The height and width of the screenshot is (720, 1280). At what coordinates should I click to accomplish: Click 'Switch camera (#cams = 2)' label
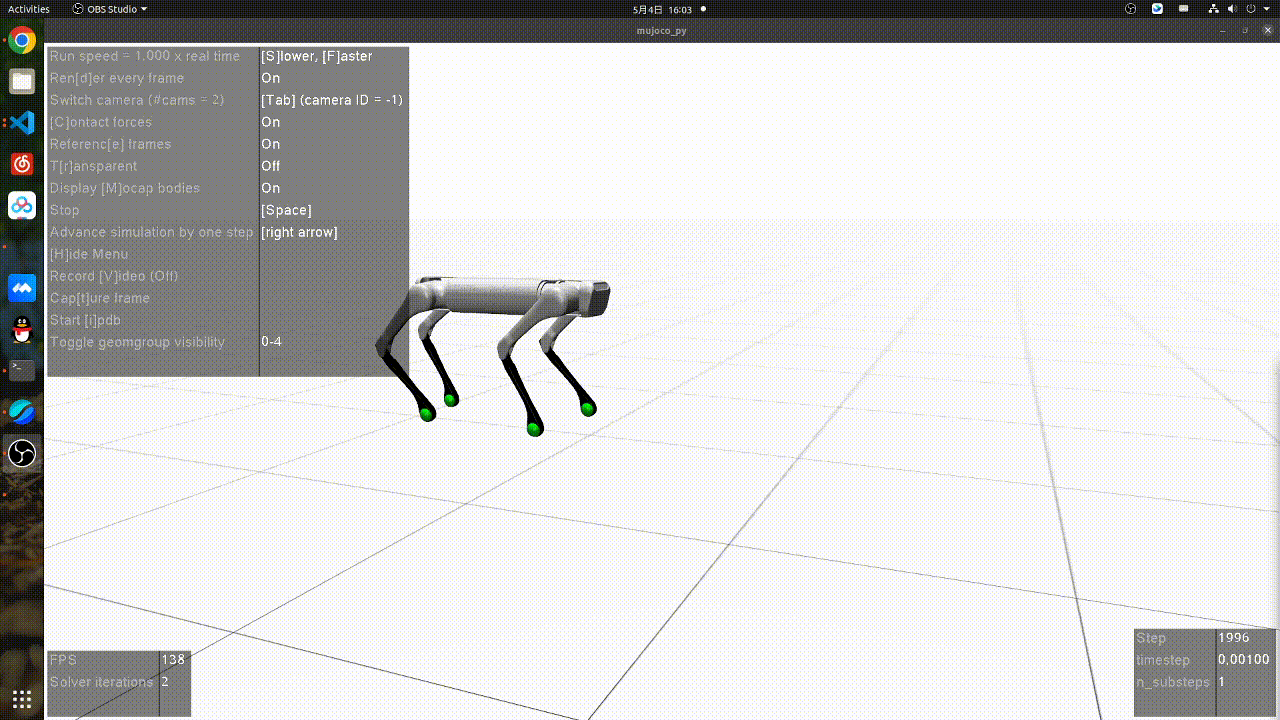click(x=137, y=100)
